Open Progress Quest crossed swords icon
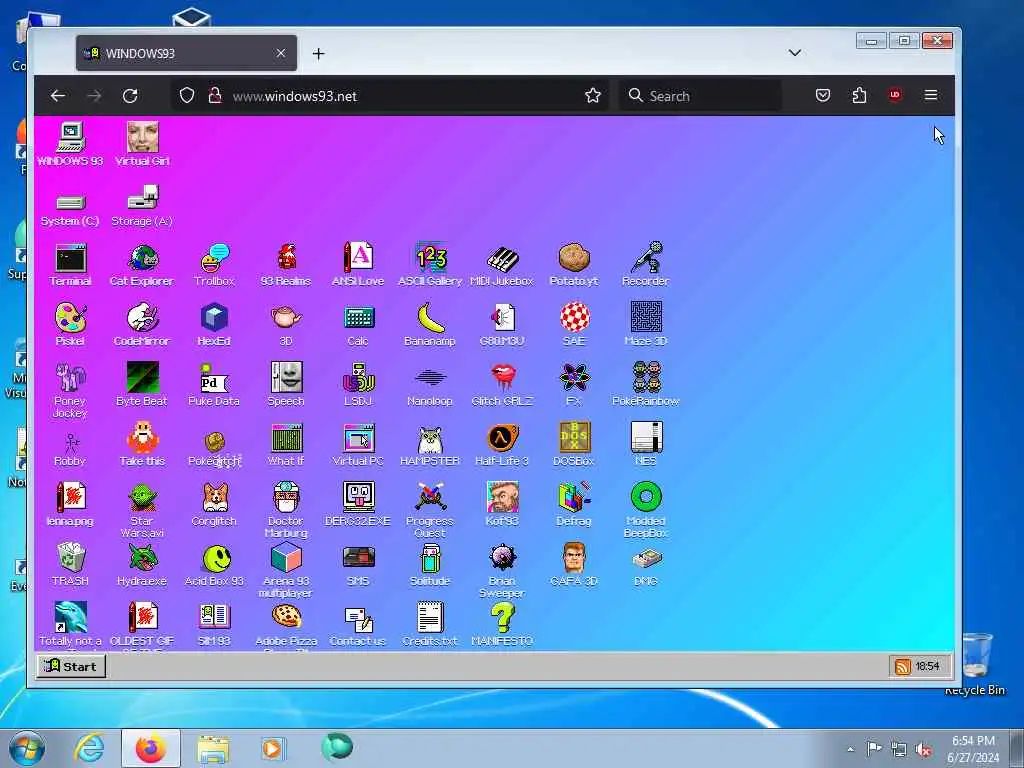 (x=430, y=510)
